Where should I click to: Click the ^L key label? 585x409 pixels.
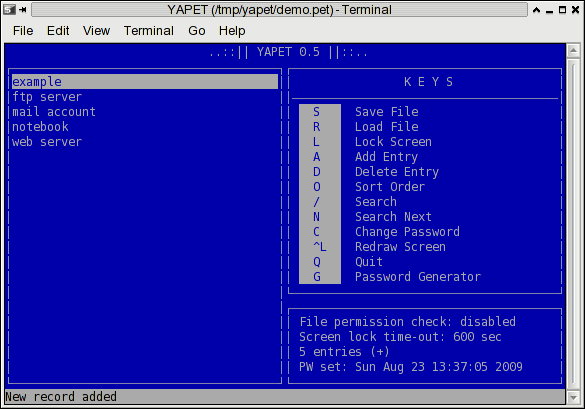[320, 247]
